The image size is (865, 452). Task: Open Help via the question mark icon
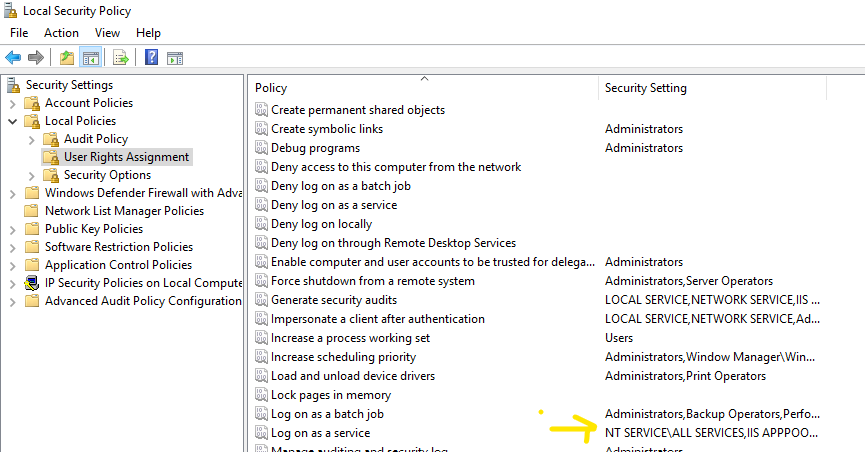[152, 57]
